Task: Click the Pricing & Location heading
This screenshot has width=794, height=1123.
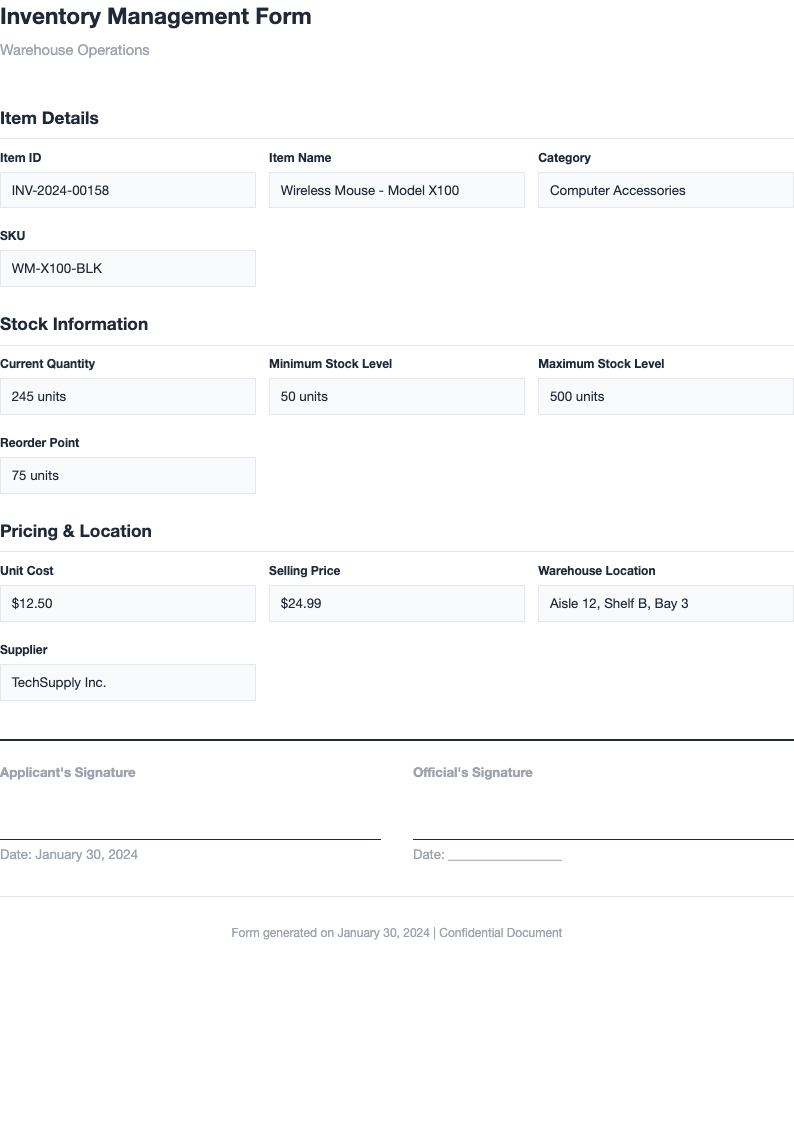Action: [76, 531]
